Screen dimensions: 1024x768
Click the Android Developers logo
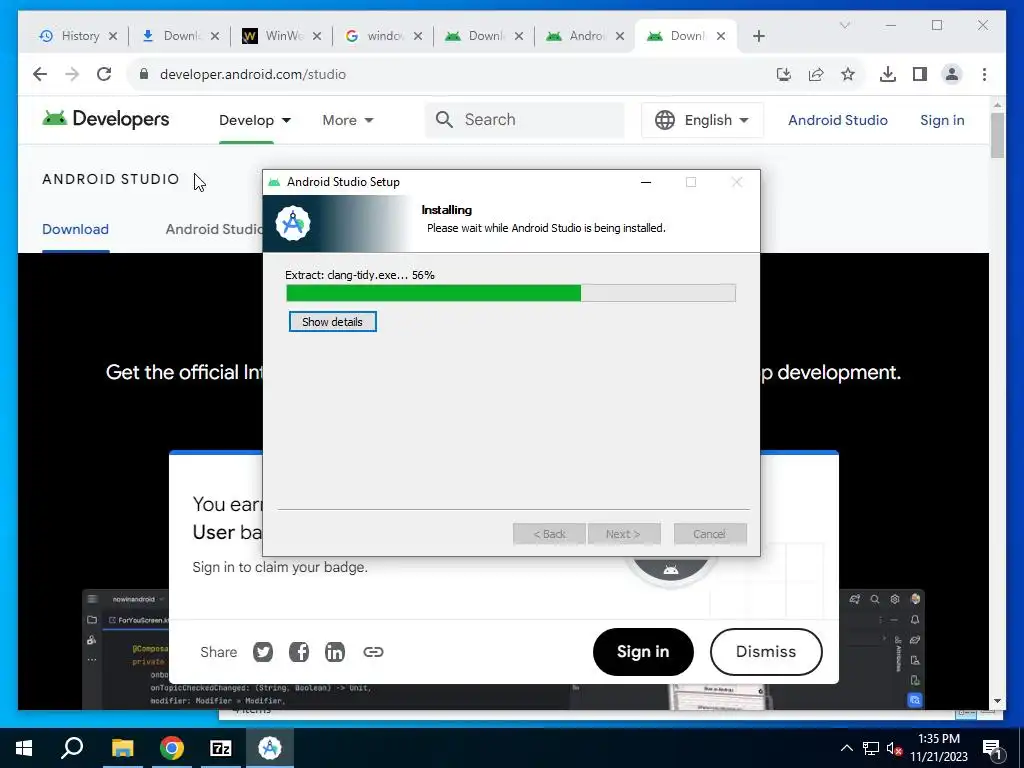pos(106,119)
